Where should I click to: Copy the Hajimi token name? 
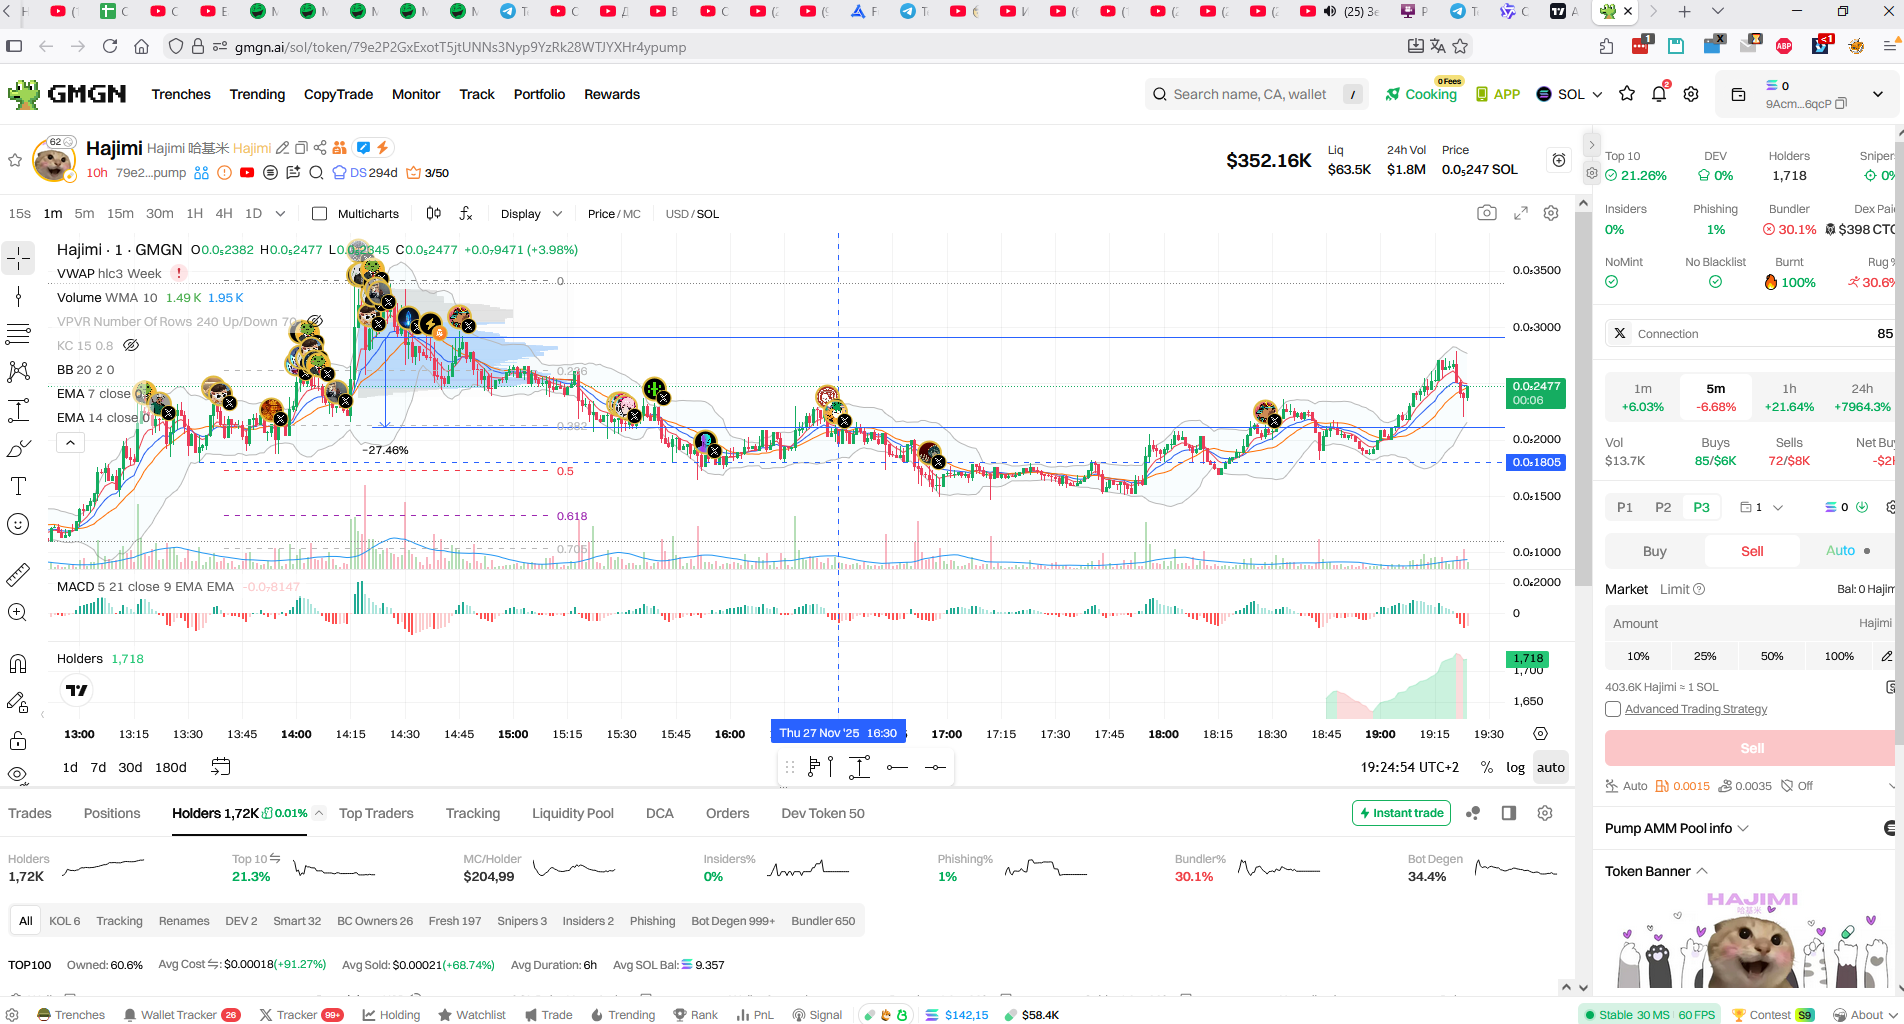[x=301, y=148]
